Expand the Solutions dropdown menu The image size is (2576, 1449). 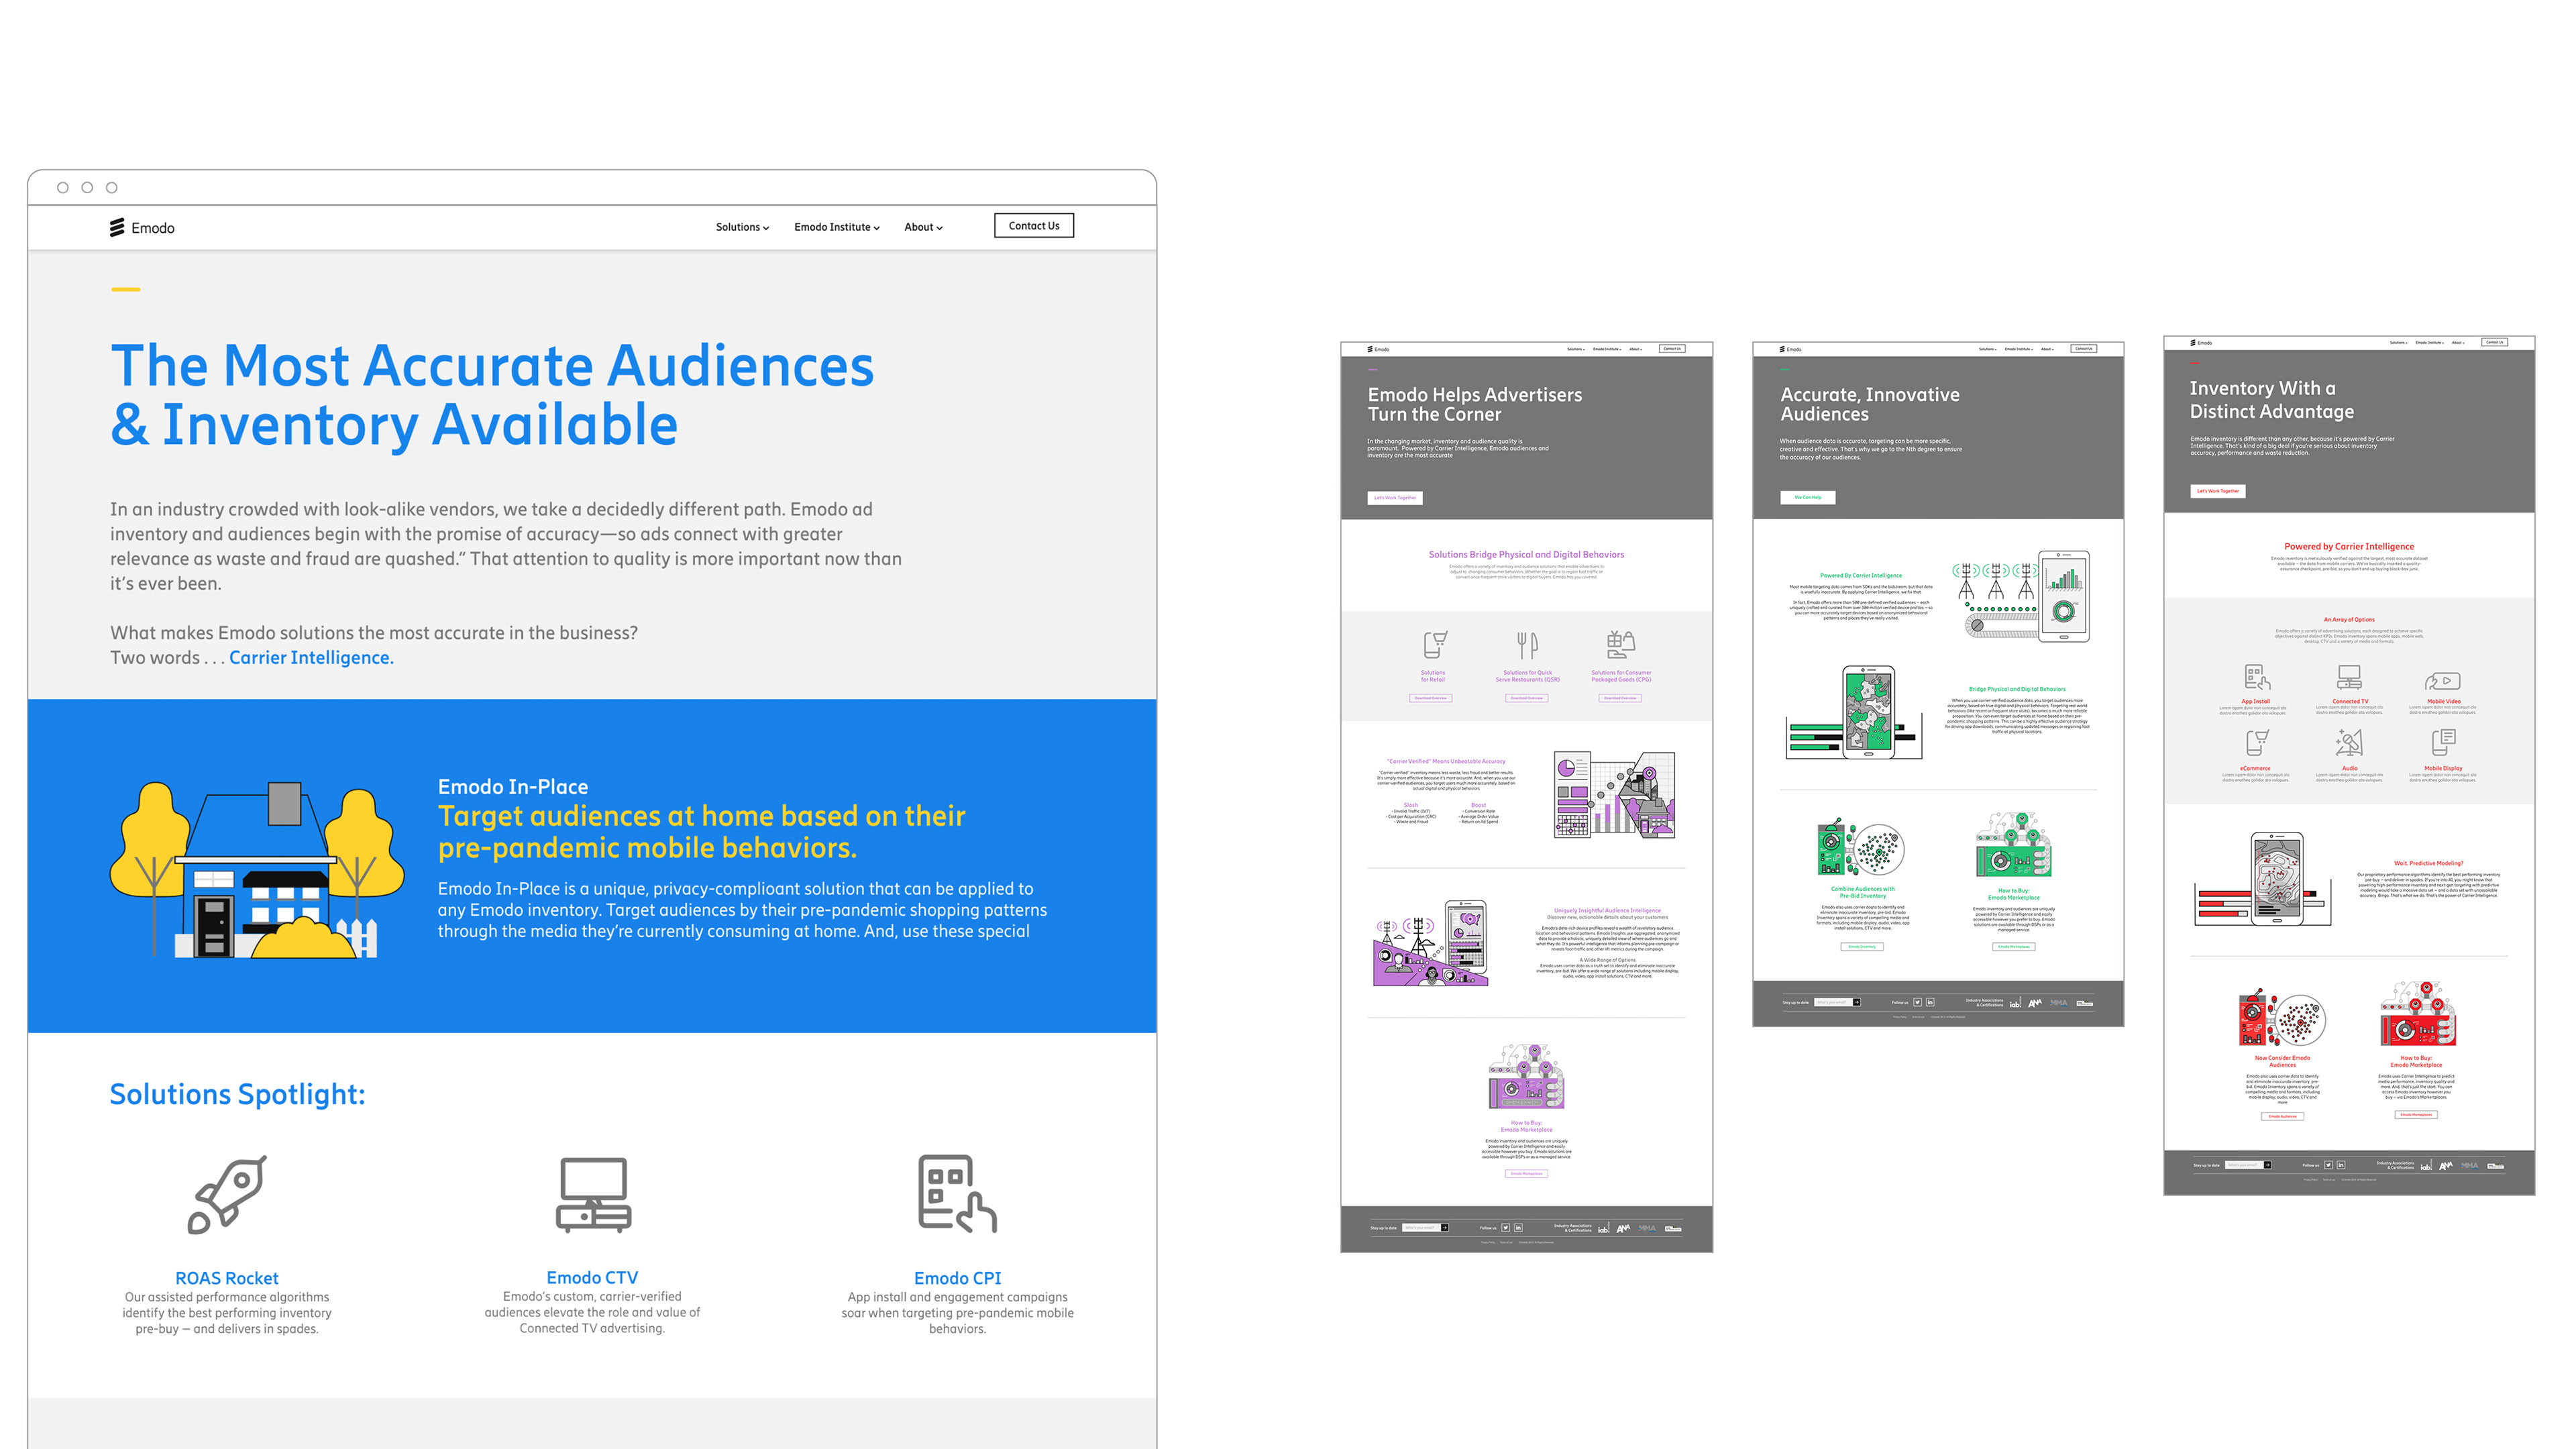[x=742, y=227]
